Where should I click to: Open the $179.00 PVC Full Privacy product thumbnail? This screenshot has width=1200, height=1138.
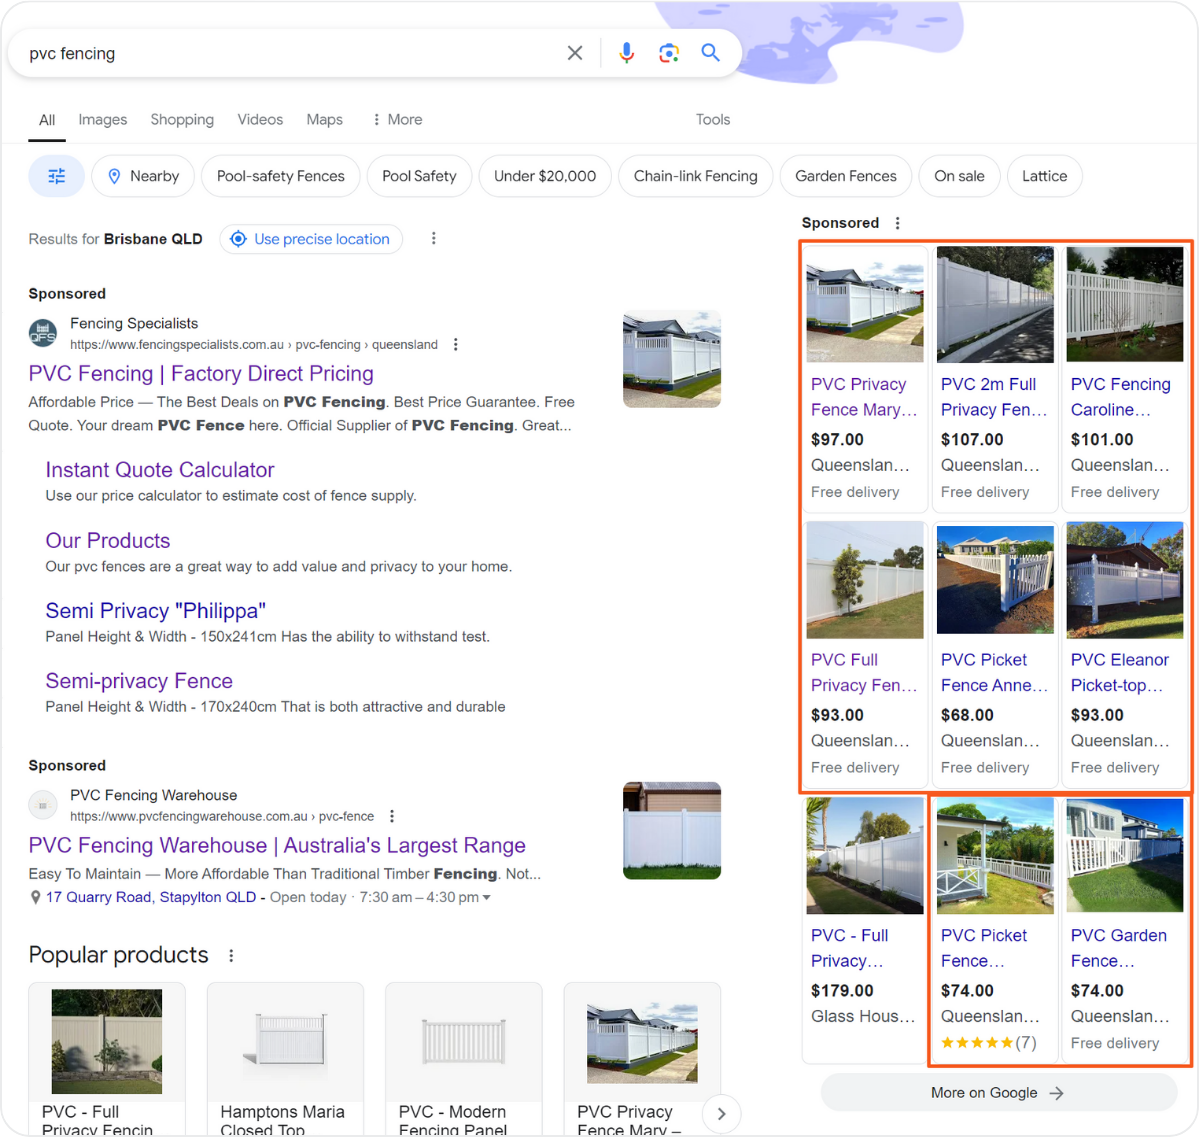(865, 856)
